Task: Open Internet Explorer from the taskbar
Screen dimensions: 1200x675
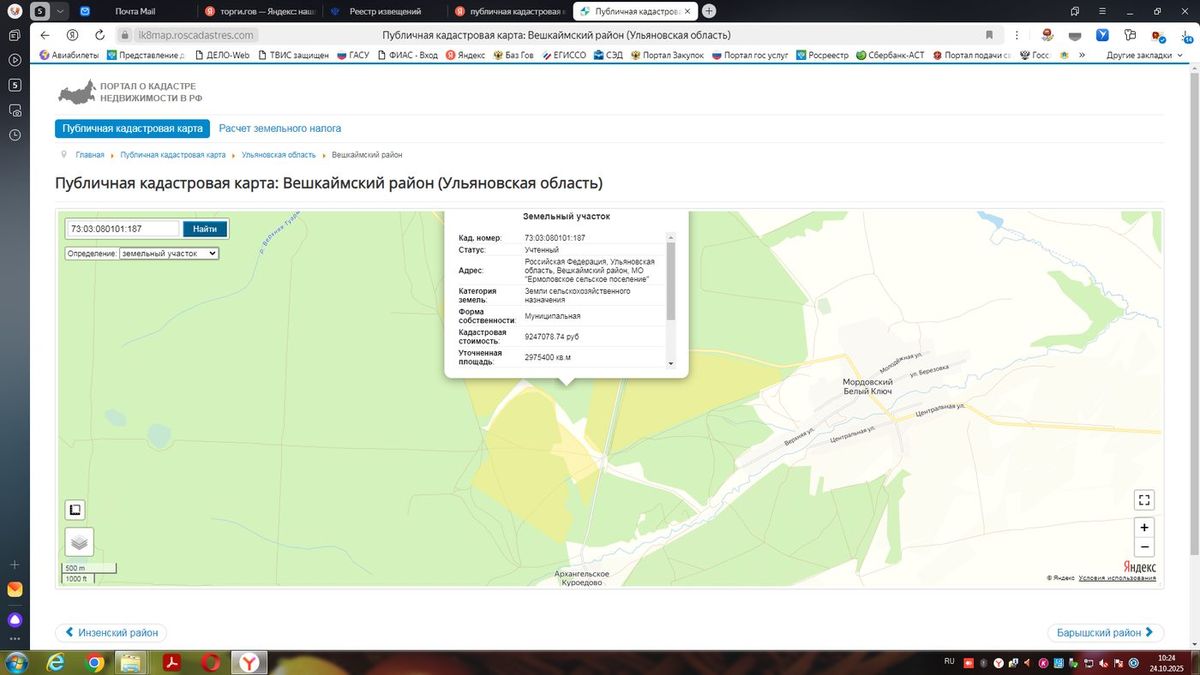Action: tap(56, 662)
